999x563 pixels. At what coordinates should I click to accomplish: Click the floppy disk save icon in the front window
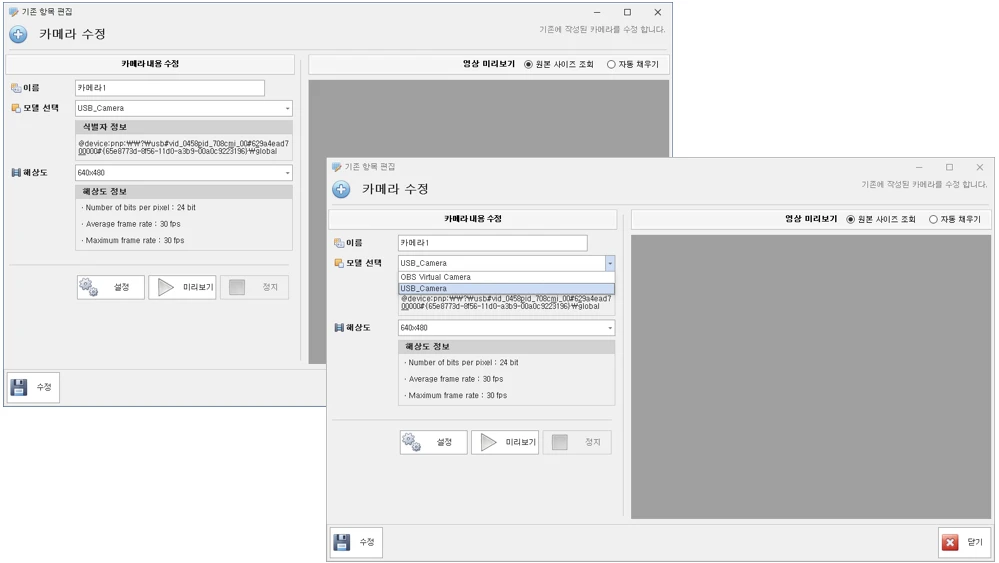pyautogui.click(x=342, y=542)
